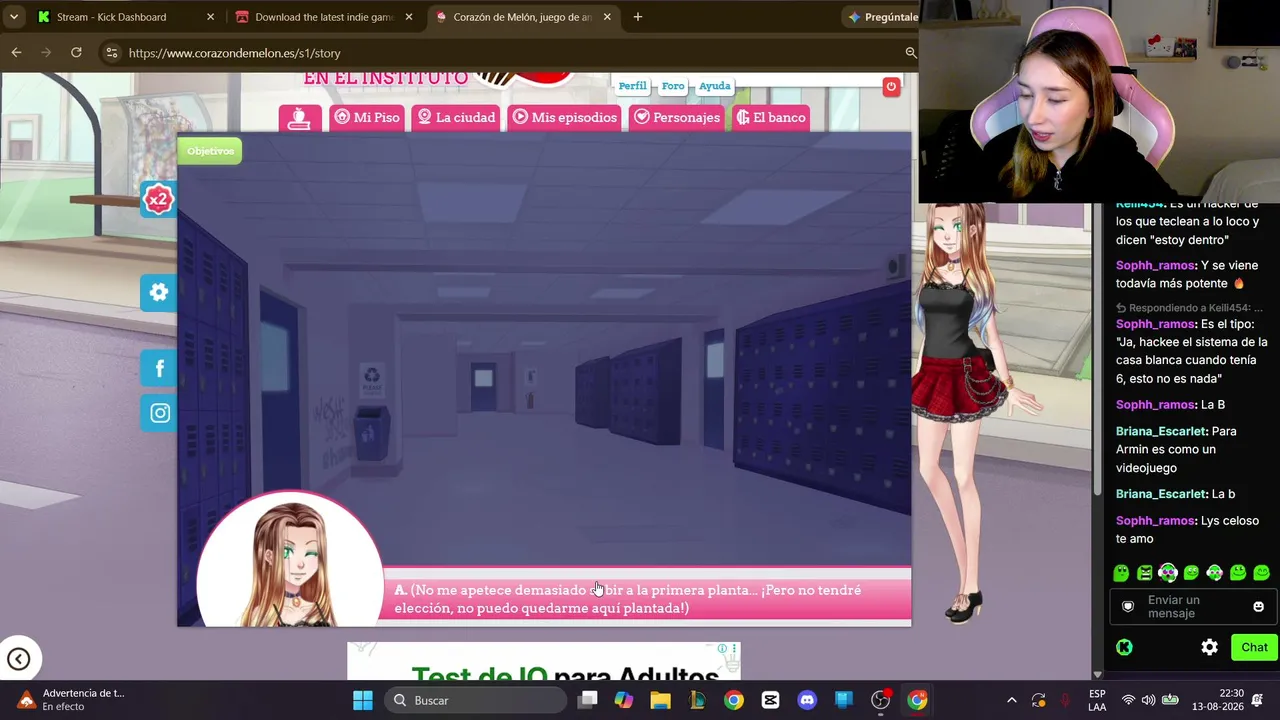Open chat settings gear in Kick chat
The height and width of the screenshot is (720, 1280).
[1209, 647]
